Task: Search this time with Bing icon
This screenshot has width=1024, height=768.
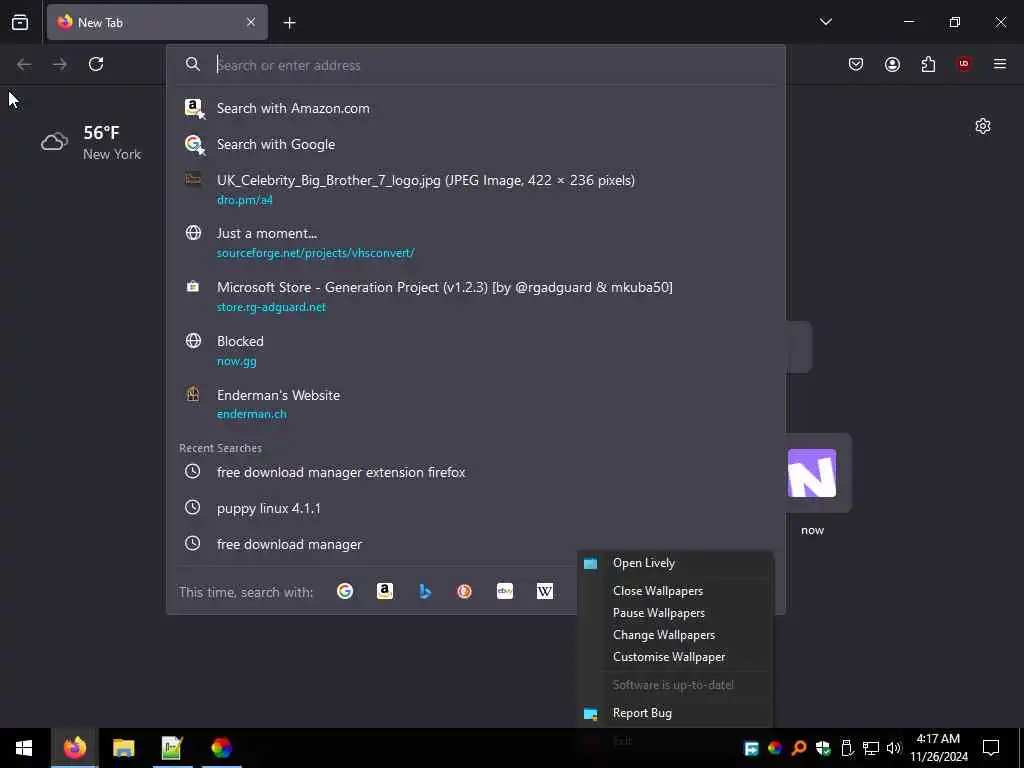Action: point(425,591)
